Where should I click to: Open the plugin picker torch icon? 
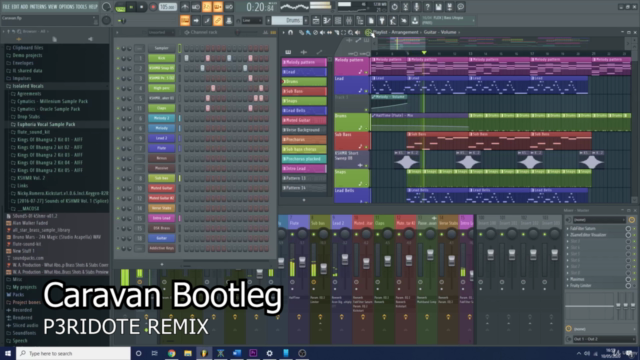coord(382,20)
